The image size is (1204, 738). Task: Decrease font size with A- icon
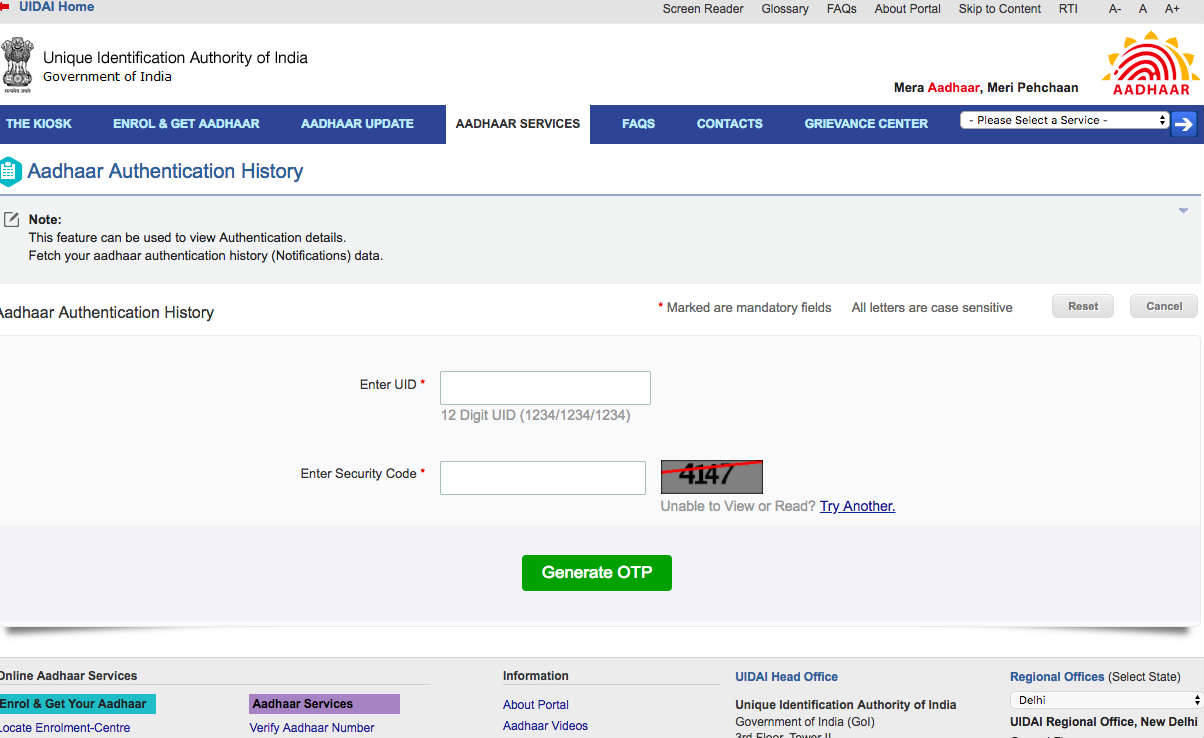[1115, 8]
